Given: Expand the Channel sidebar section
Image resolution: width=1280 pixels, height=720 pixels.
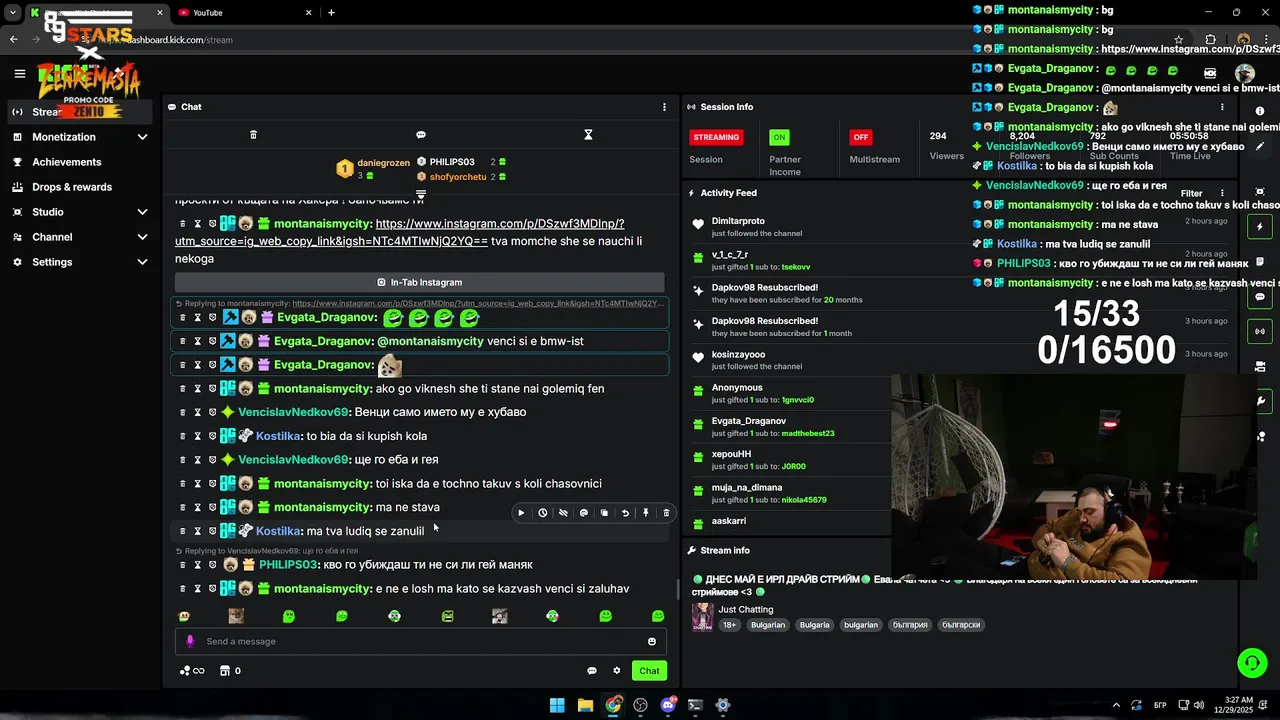Looking at the screenshot, I should click(142, 237).
